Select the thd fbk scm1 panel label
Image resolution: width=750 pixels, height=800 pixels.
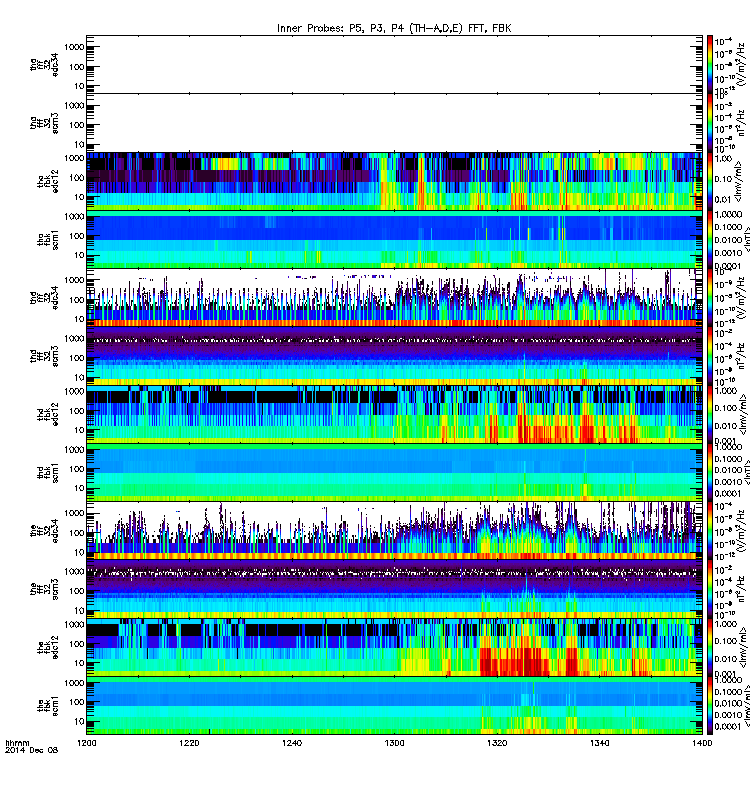(48, 473)
